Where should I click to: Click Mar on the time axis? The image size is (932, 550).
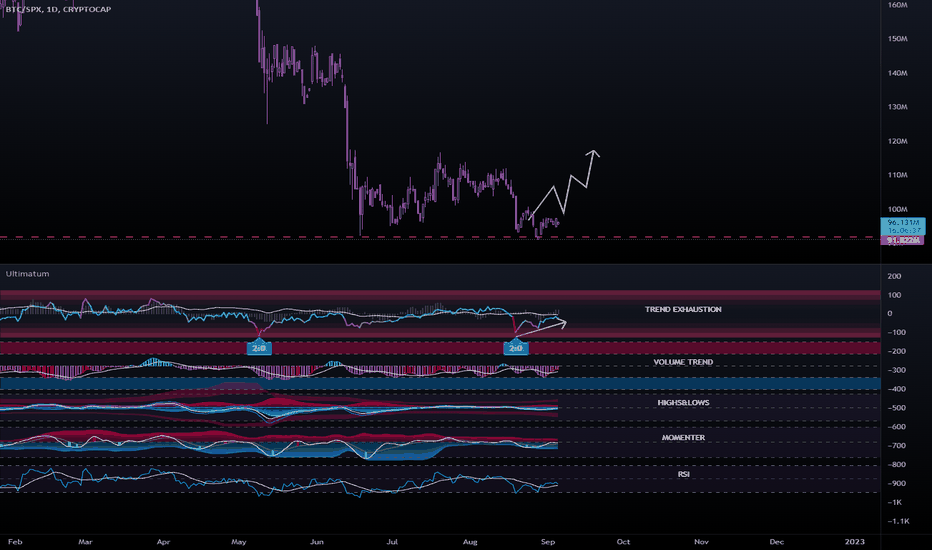click(x=85, y=542)
